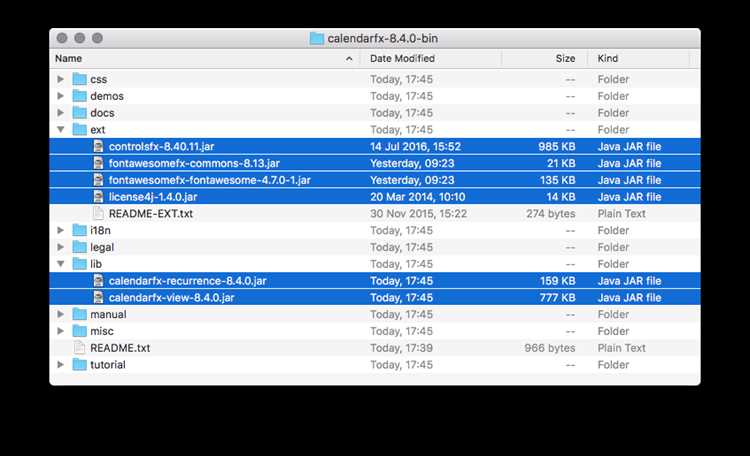Click the Today, 17:39 date cell

[401, 347]
